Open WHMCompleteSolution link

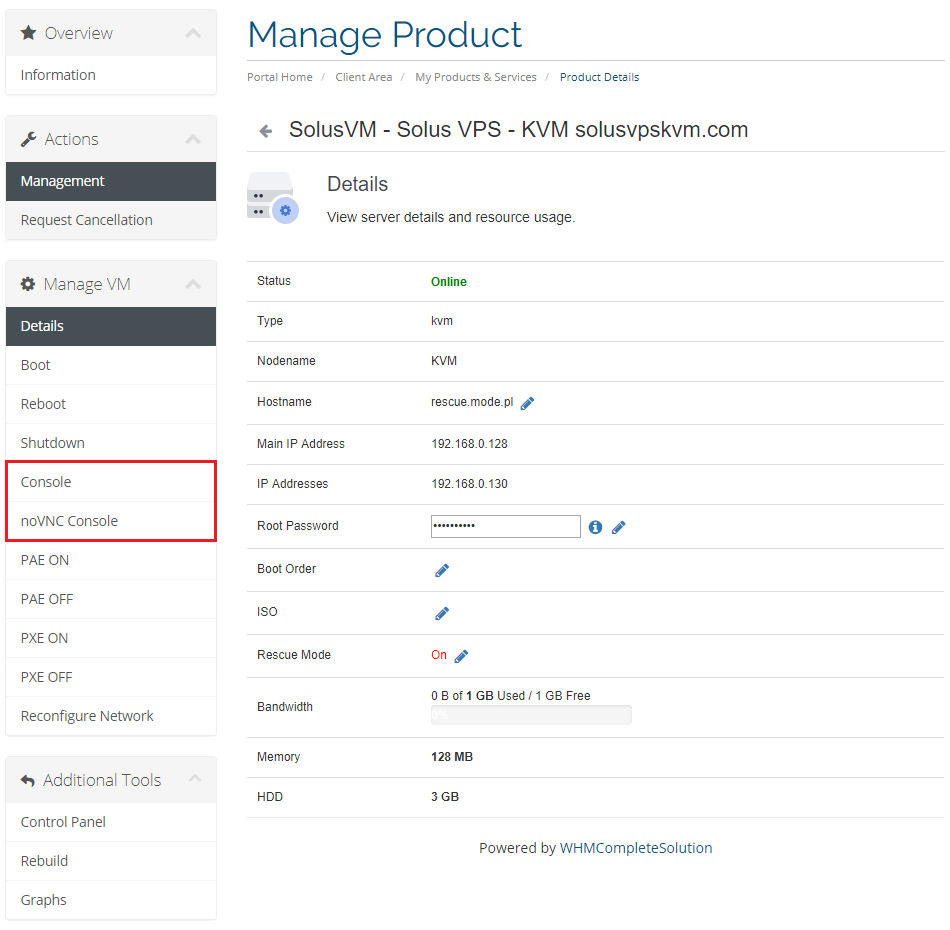pos(636,848)
